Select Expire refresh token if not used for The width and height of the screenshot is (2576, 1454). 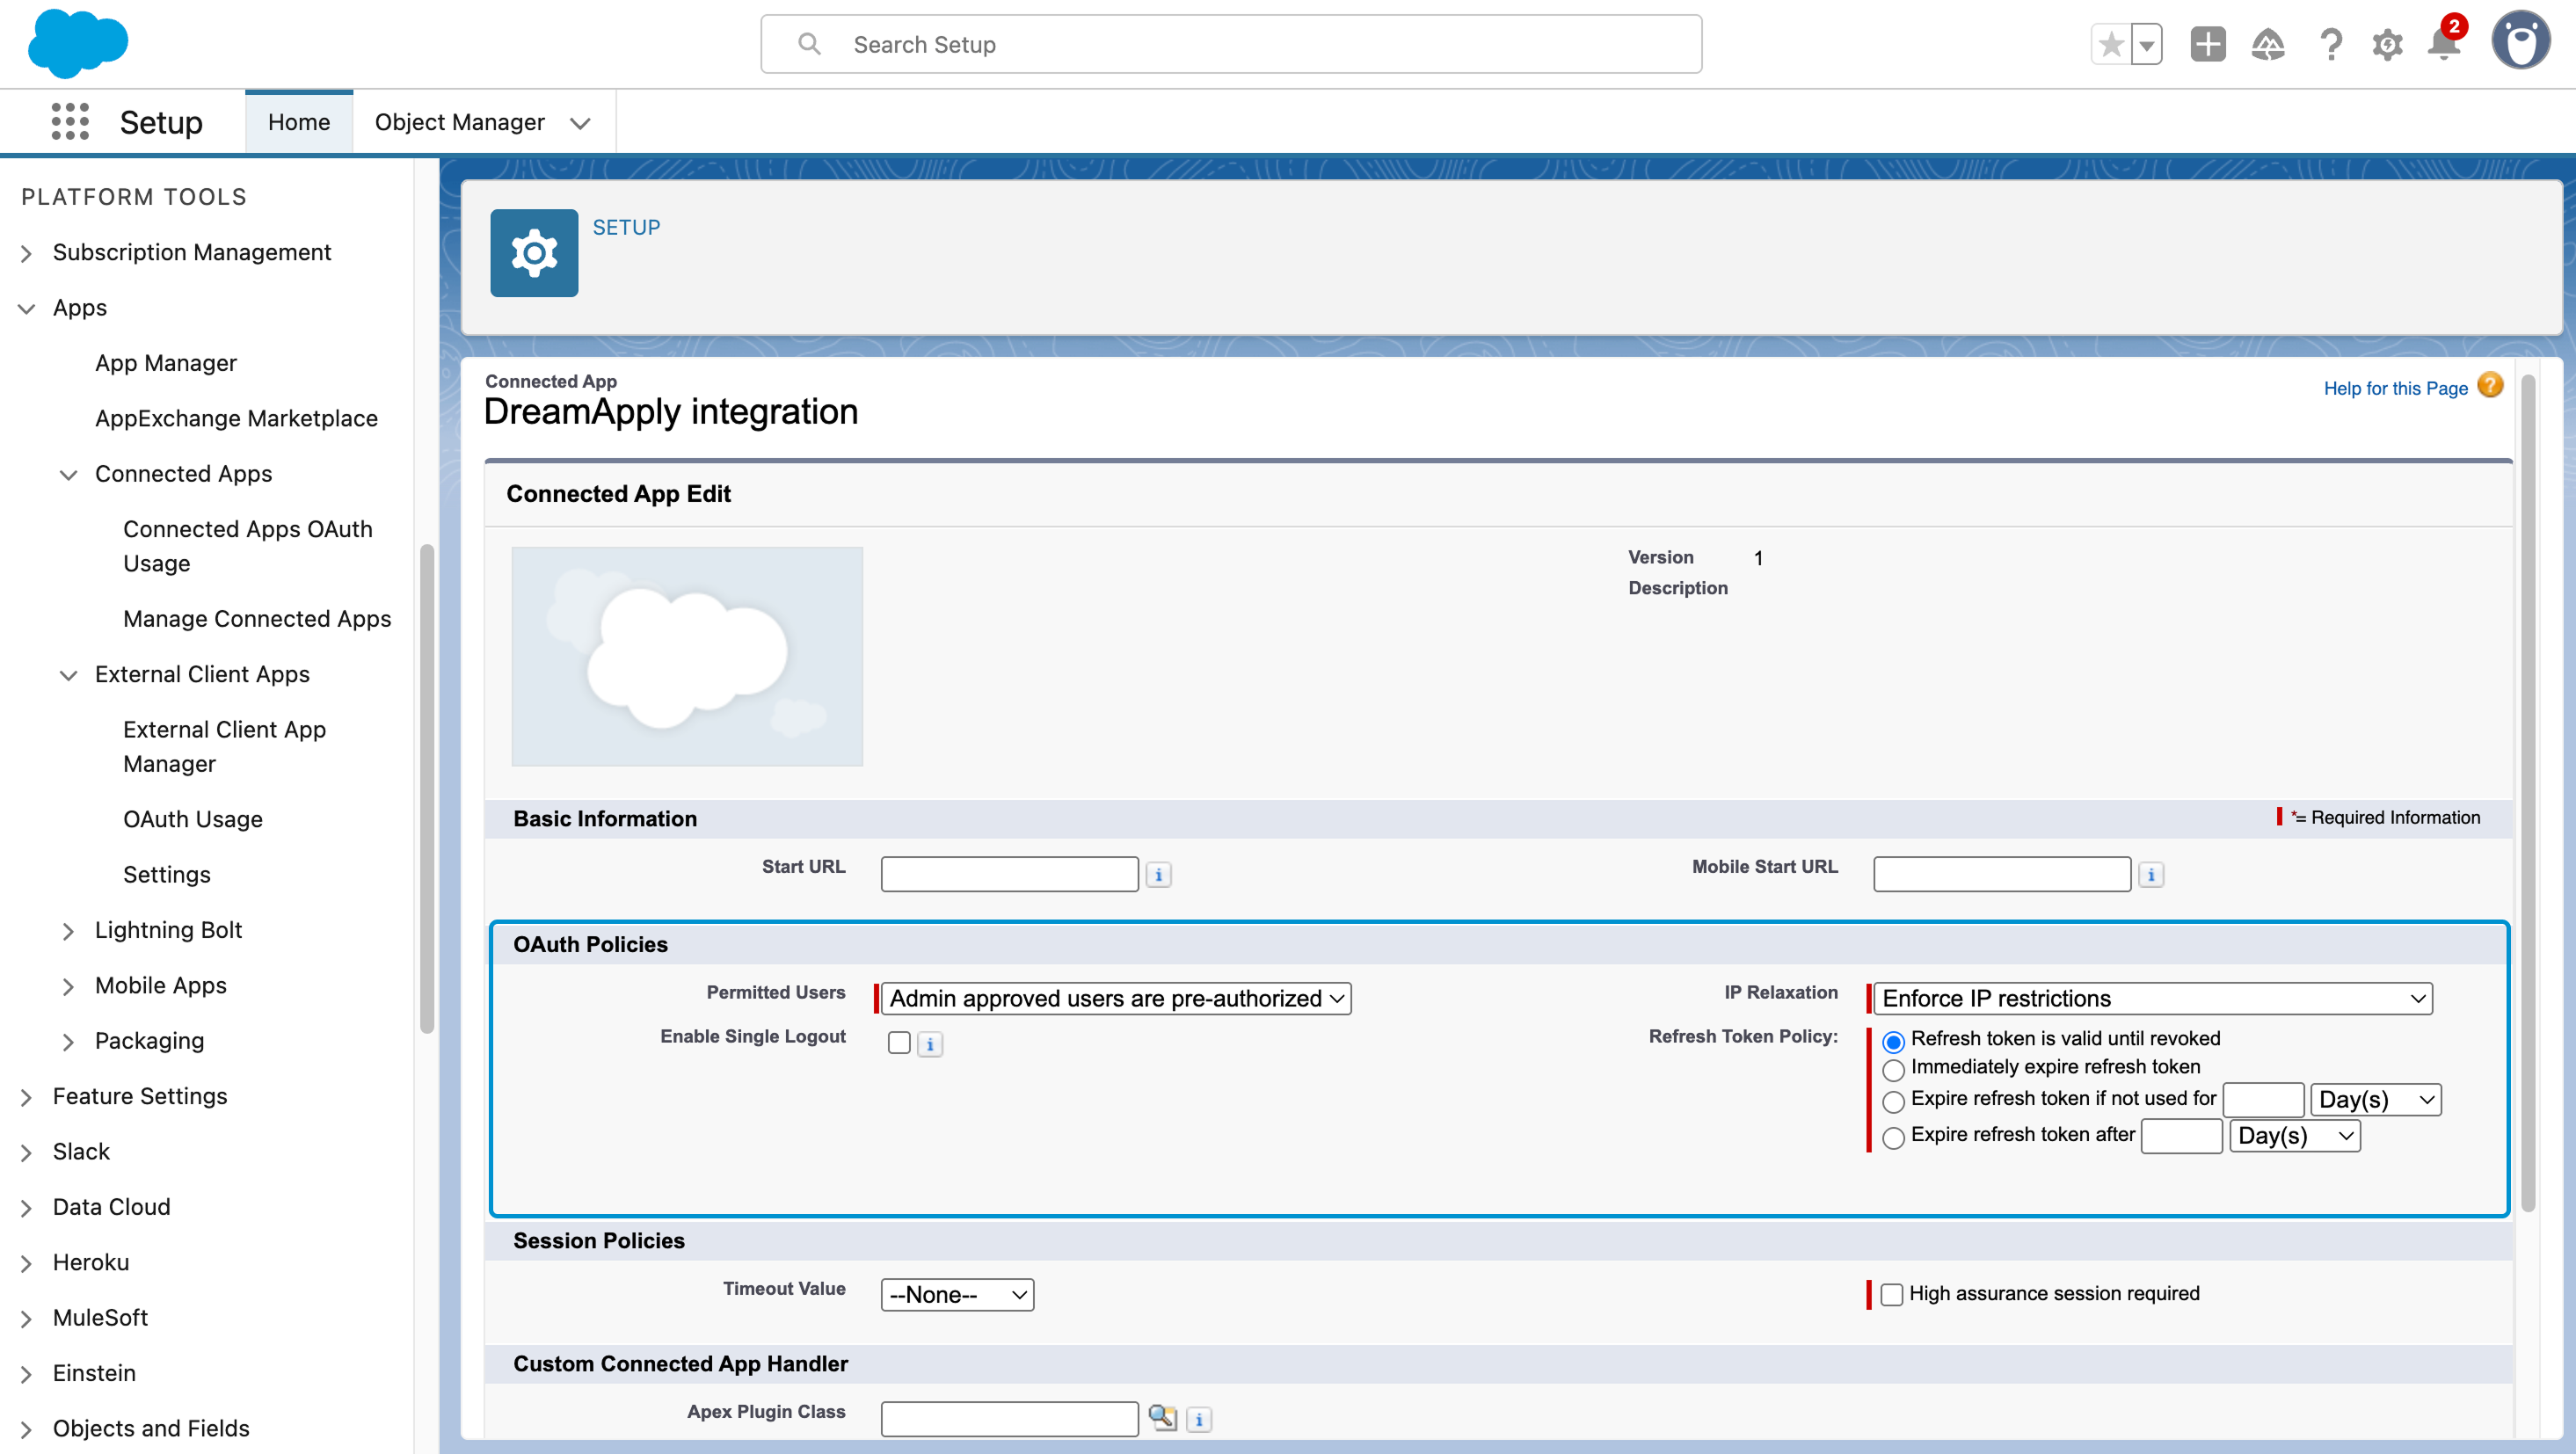1893,1102
